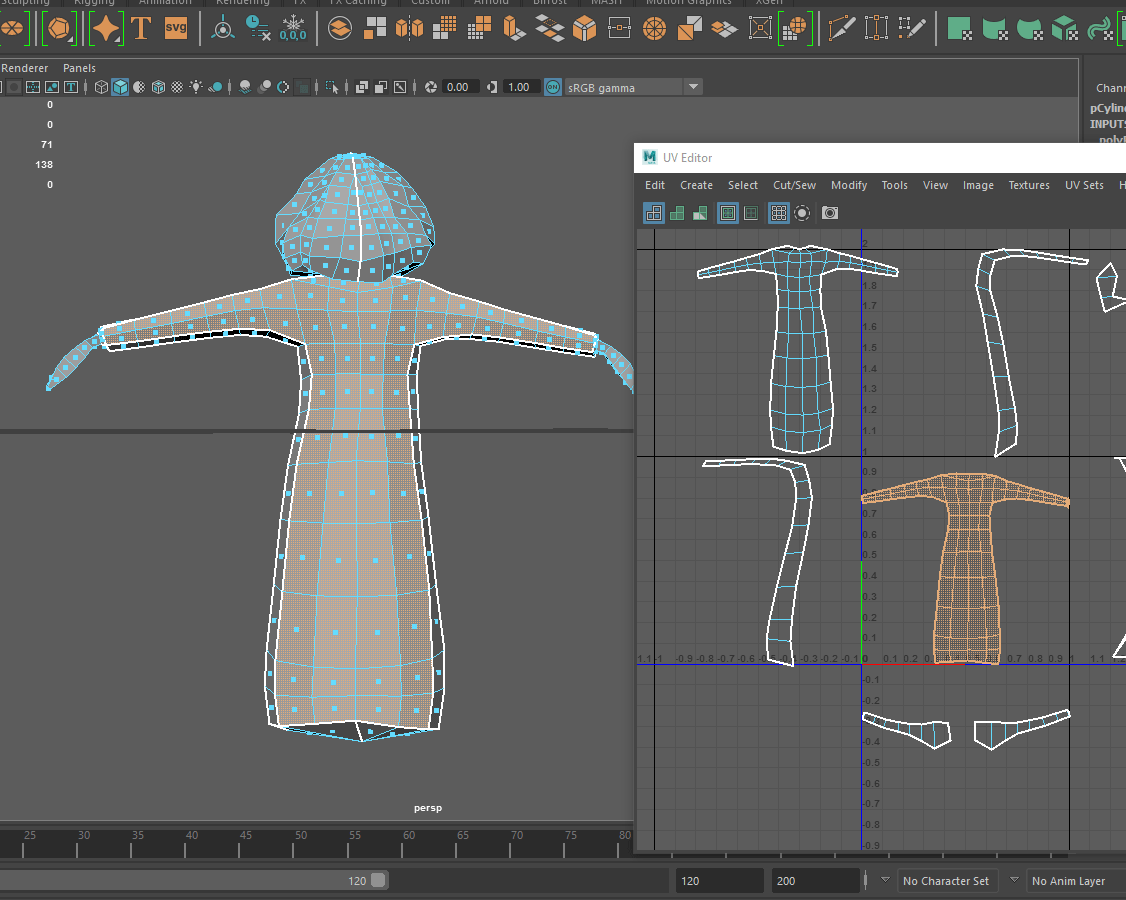Toggle color management ON button
Screen dimensions: 1126x900
pos(552,87)
